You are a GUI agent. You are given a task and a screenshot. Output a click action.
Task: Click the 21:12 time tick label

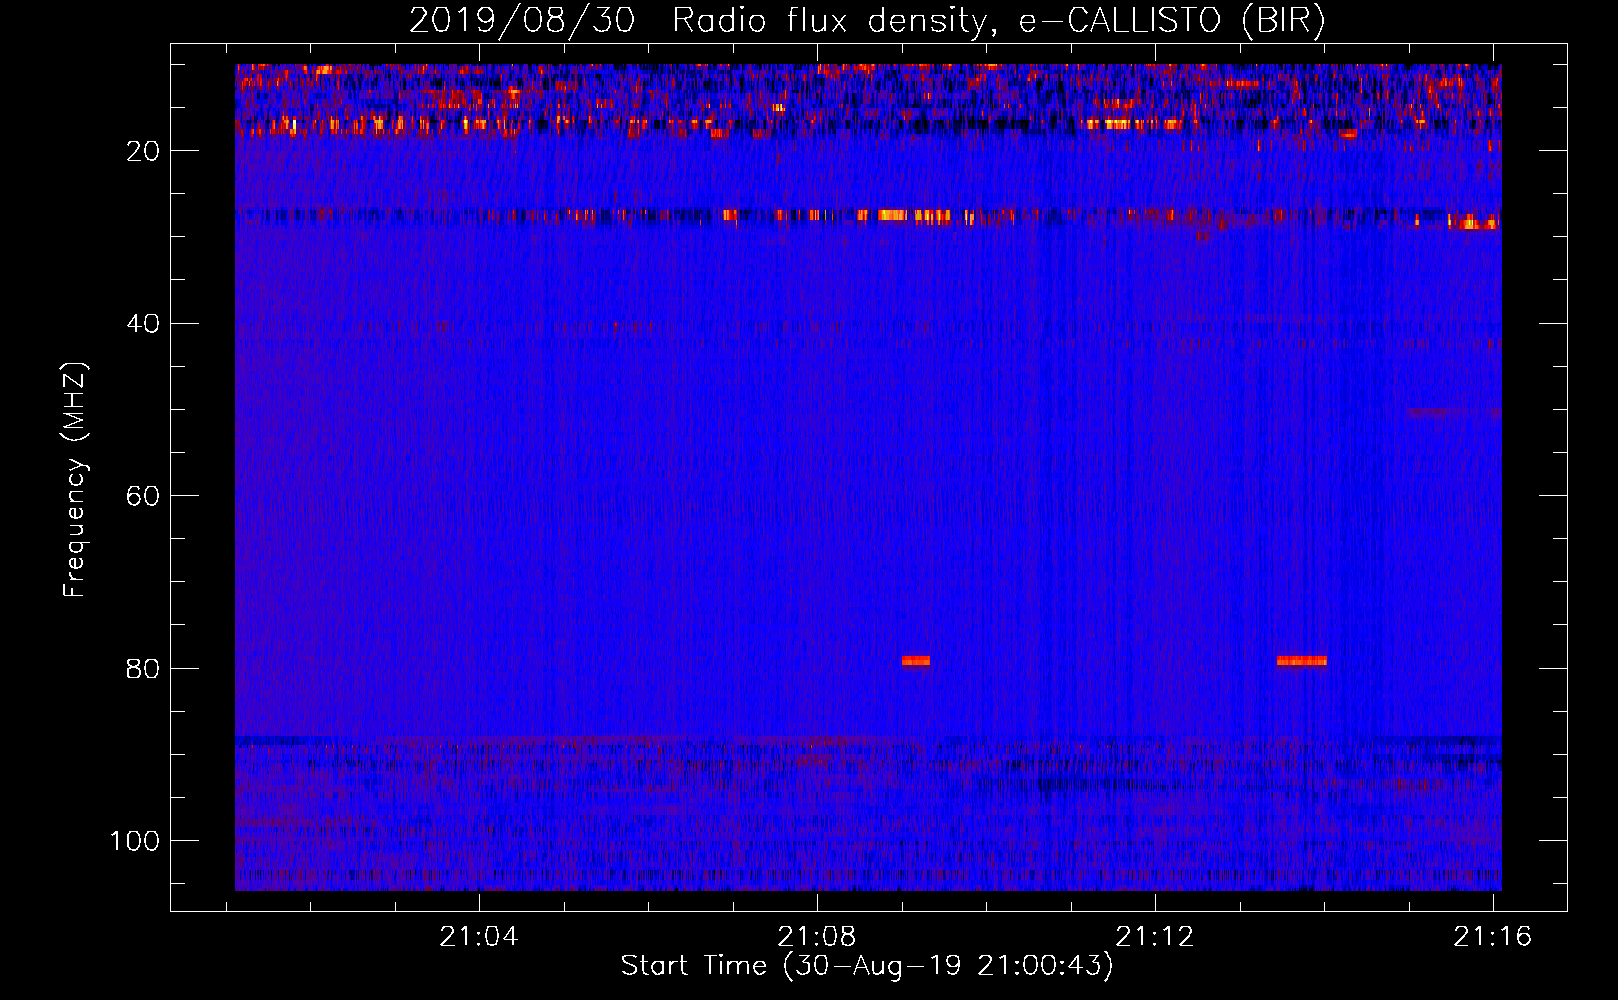(x=1155, y=936)
